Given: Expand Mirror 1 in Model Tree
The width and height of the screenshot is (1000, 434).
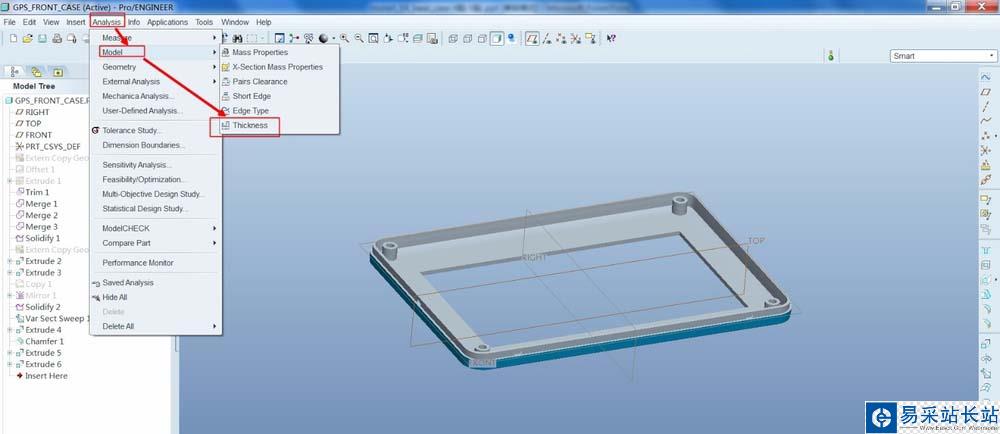Looking at the screenshot, I should click(10, 296).
